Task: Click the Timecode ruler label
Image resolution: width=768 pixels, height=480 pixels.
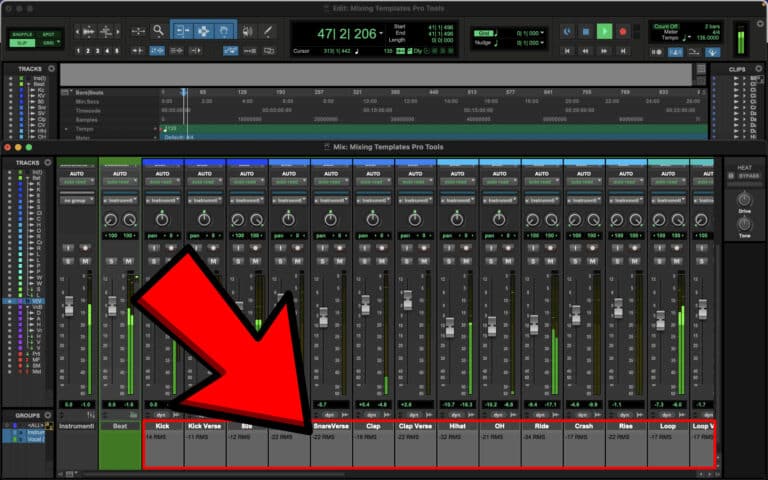Action: point(88,111)
